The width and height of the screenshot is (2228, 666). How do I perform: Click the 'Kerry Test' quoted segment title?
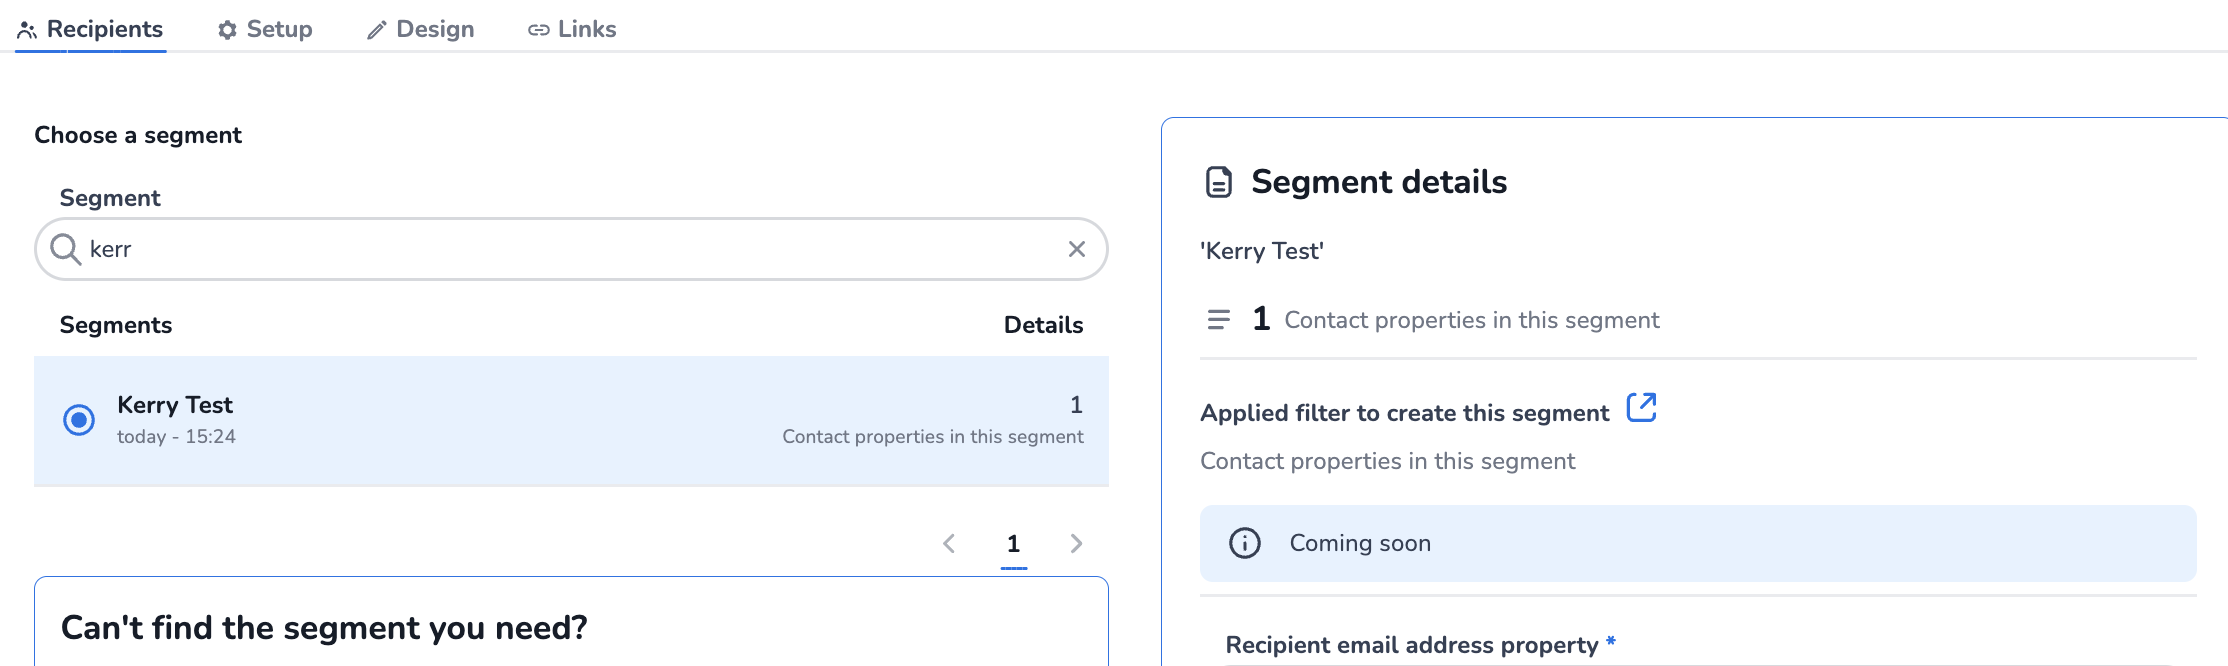click(1262, 251)
